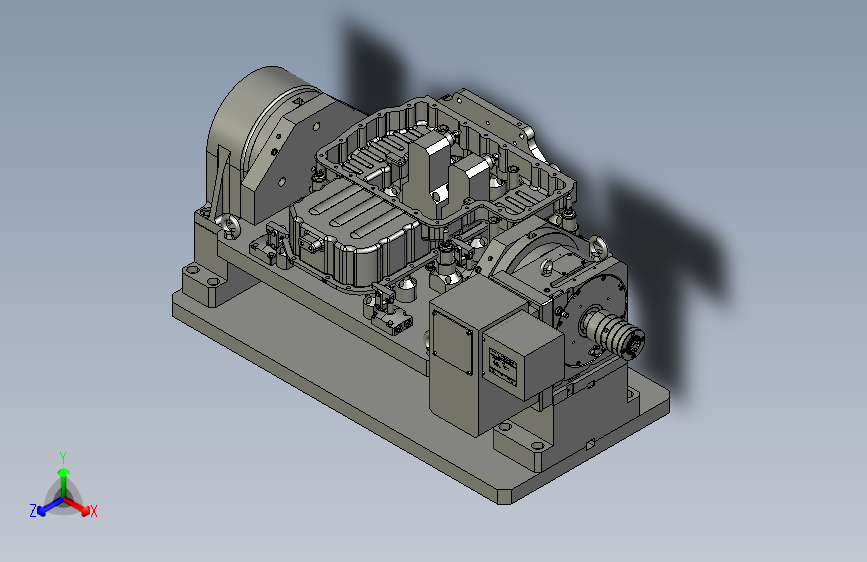867x562 pixels.
Task: Click the green Y axis of the orientation triad
Action: [64, 483]
